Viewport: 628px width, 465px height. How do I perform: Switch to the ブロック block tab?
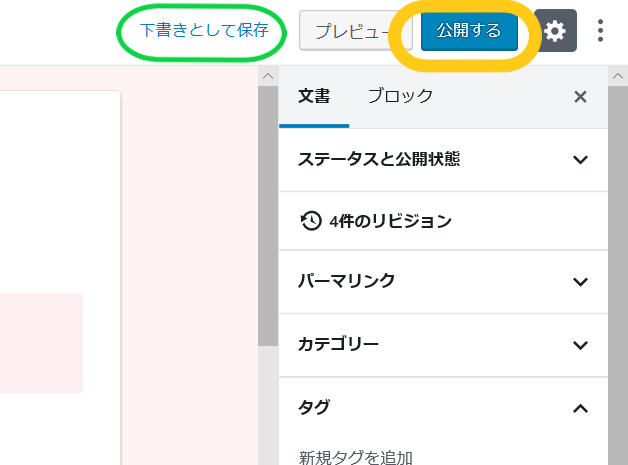click(x=400, y=97)
